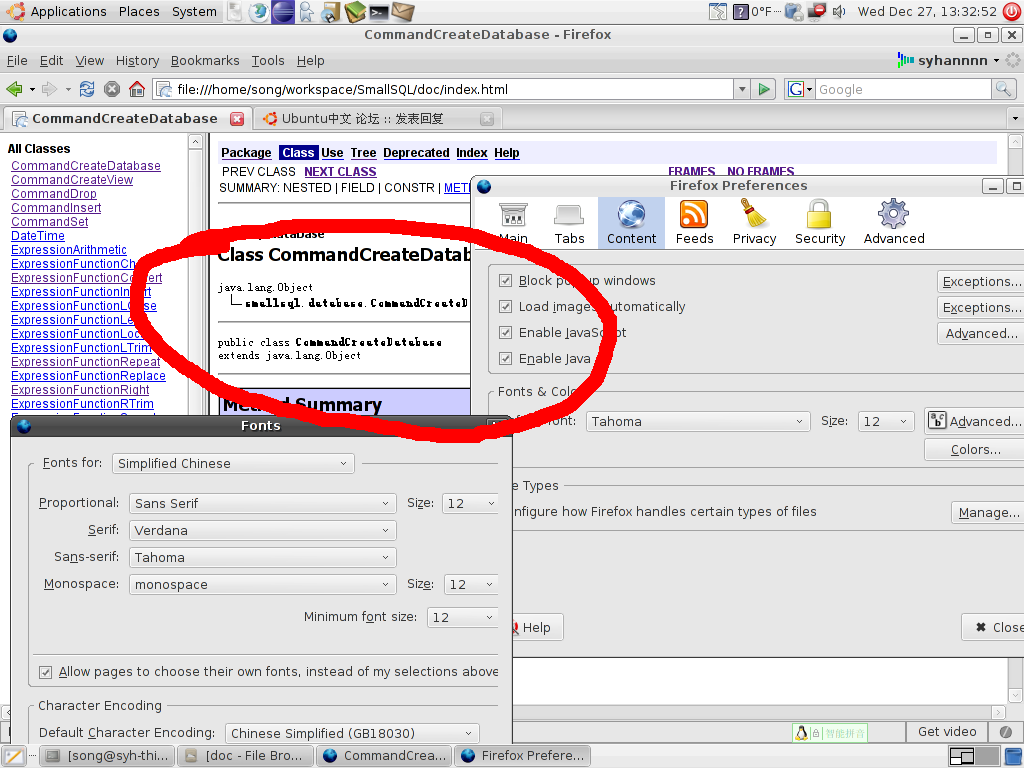Click the search magnifier icon
The height and width of the screenshot is (768, 1024).
tap(1003, 89)
